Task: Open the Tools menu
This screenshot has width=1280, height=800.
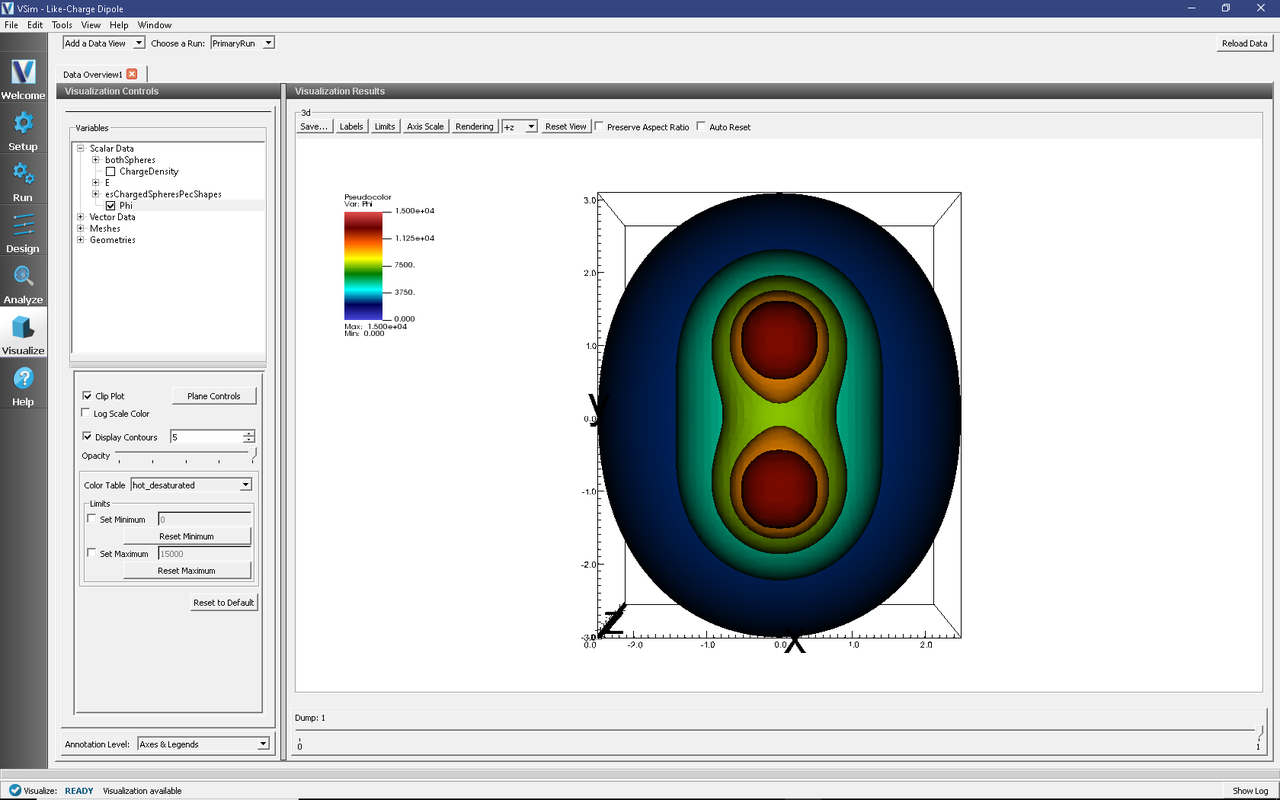Action: tap(62, 25)
